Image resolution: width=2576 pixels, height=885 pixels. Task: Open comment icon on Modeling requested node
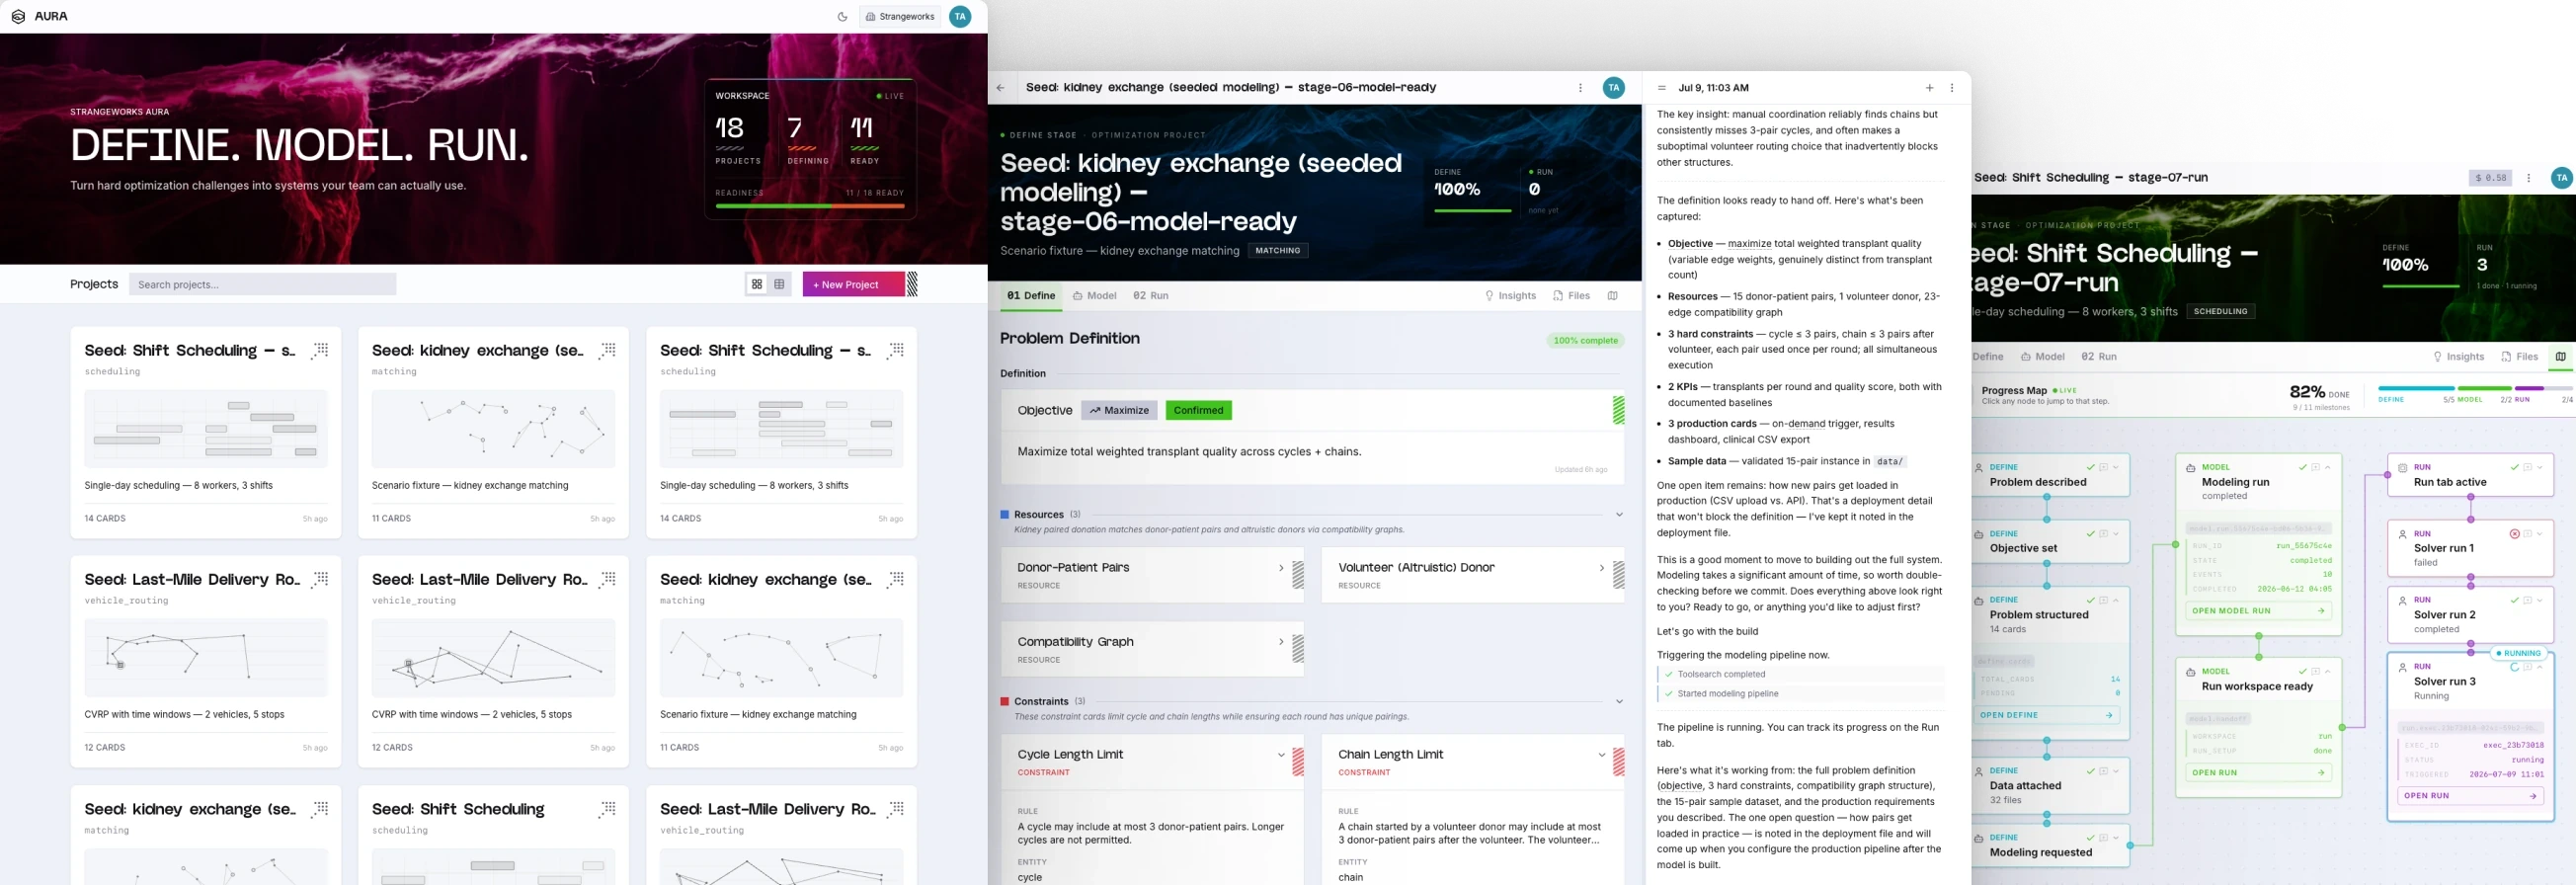tap(2103, 838)
